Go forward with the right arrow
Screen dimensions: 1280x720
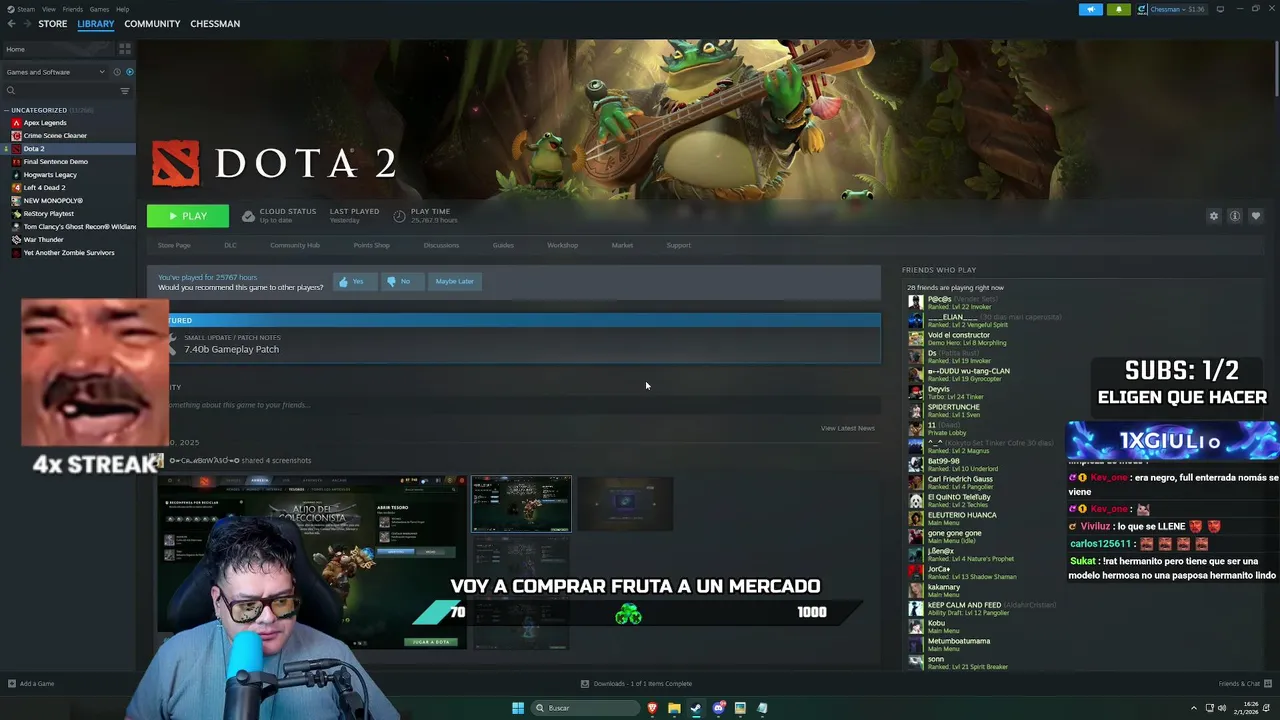26,23
